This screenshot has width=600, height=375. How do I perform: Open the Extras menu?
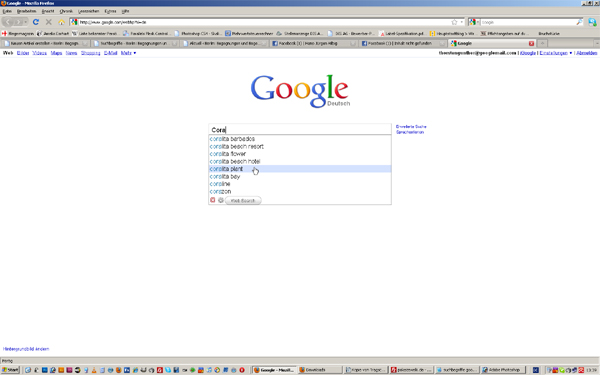(x=110, y=11)
